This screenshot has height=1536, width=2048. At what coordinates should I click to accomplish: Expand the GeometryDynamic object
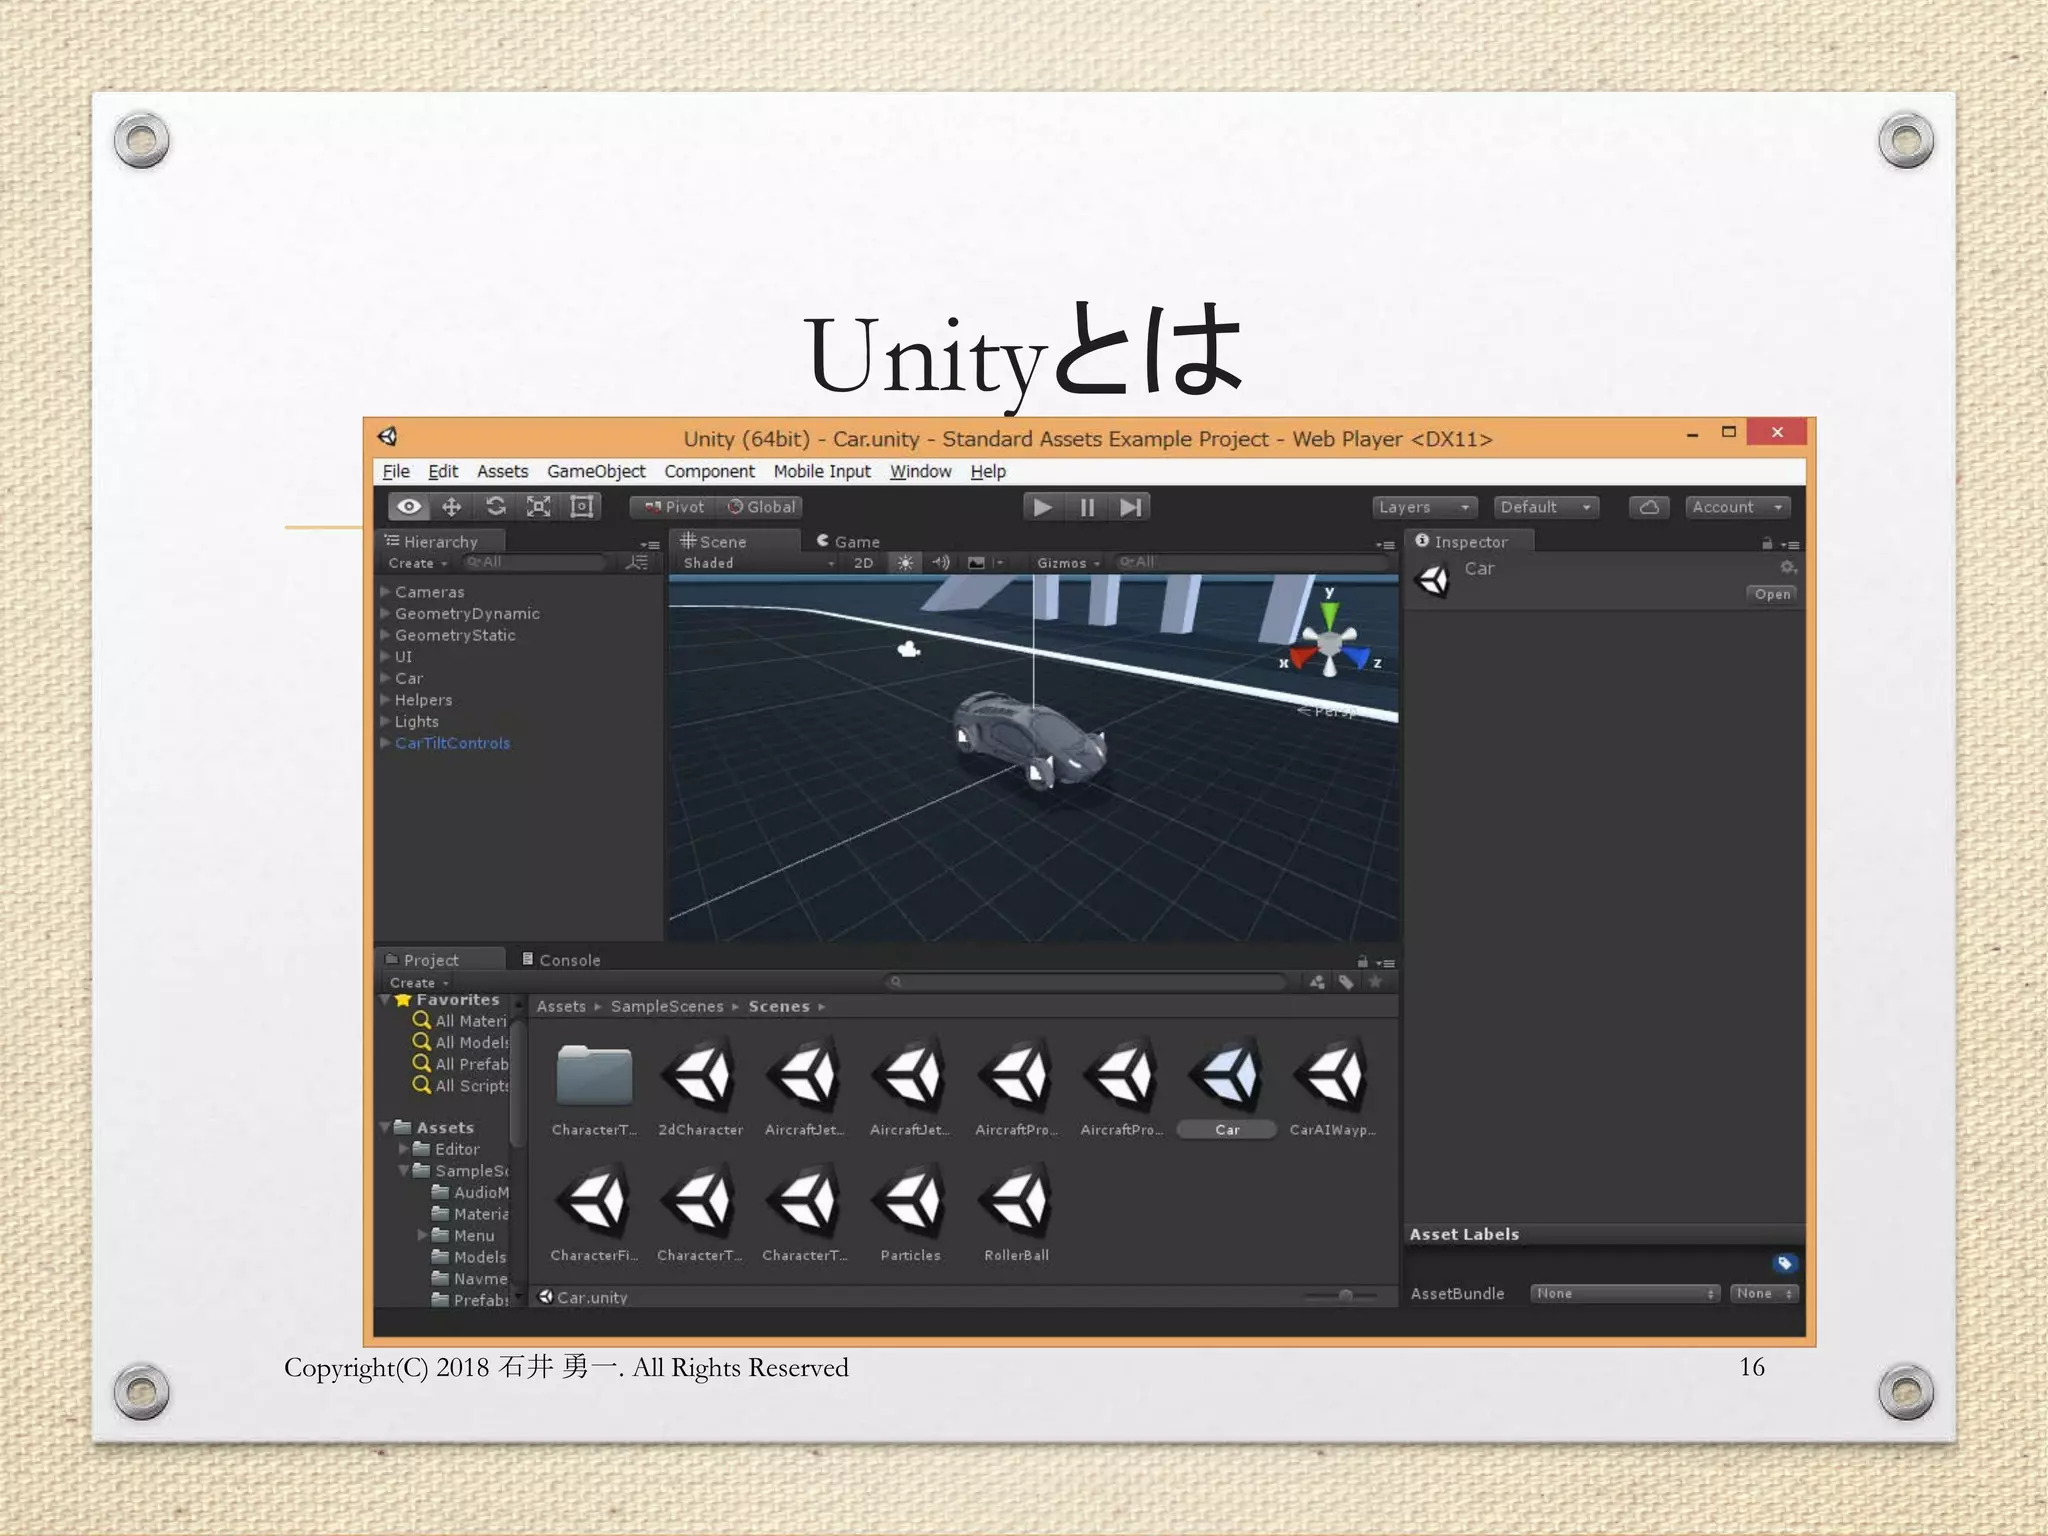click(385, 614)
